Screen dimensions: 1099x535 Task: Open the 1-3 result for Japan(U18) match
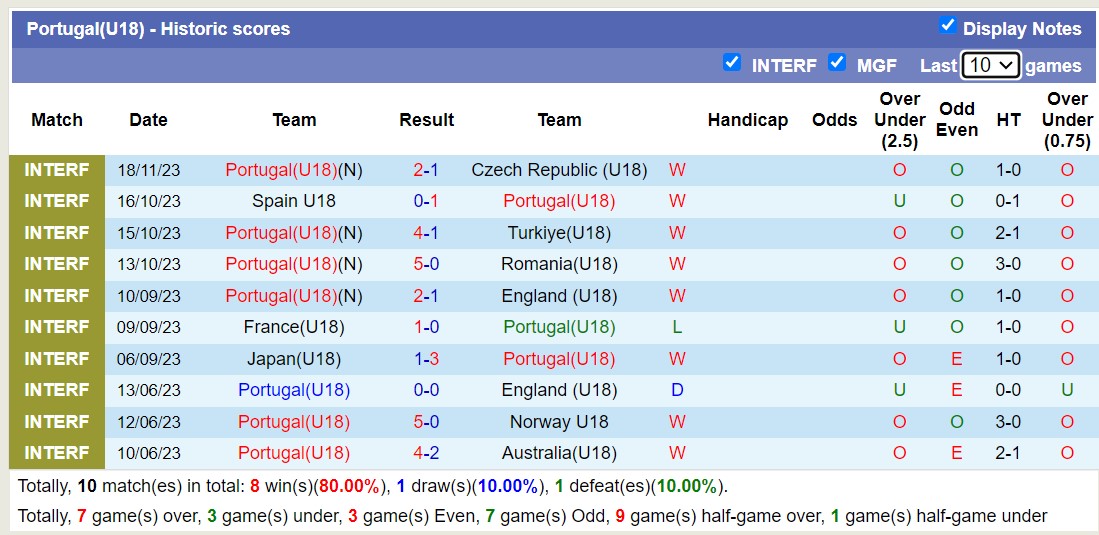(426, 359)
